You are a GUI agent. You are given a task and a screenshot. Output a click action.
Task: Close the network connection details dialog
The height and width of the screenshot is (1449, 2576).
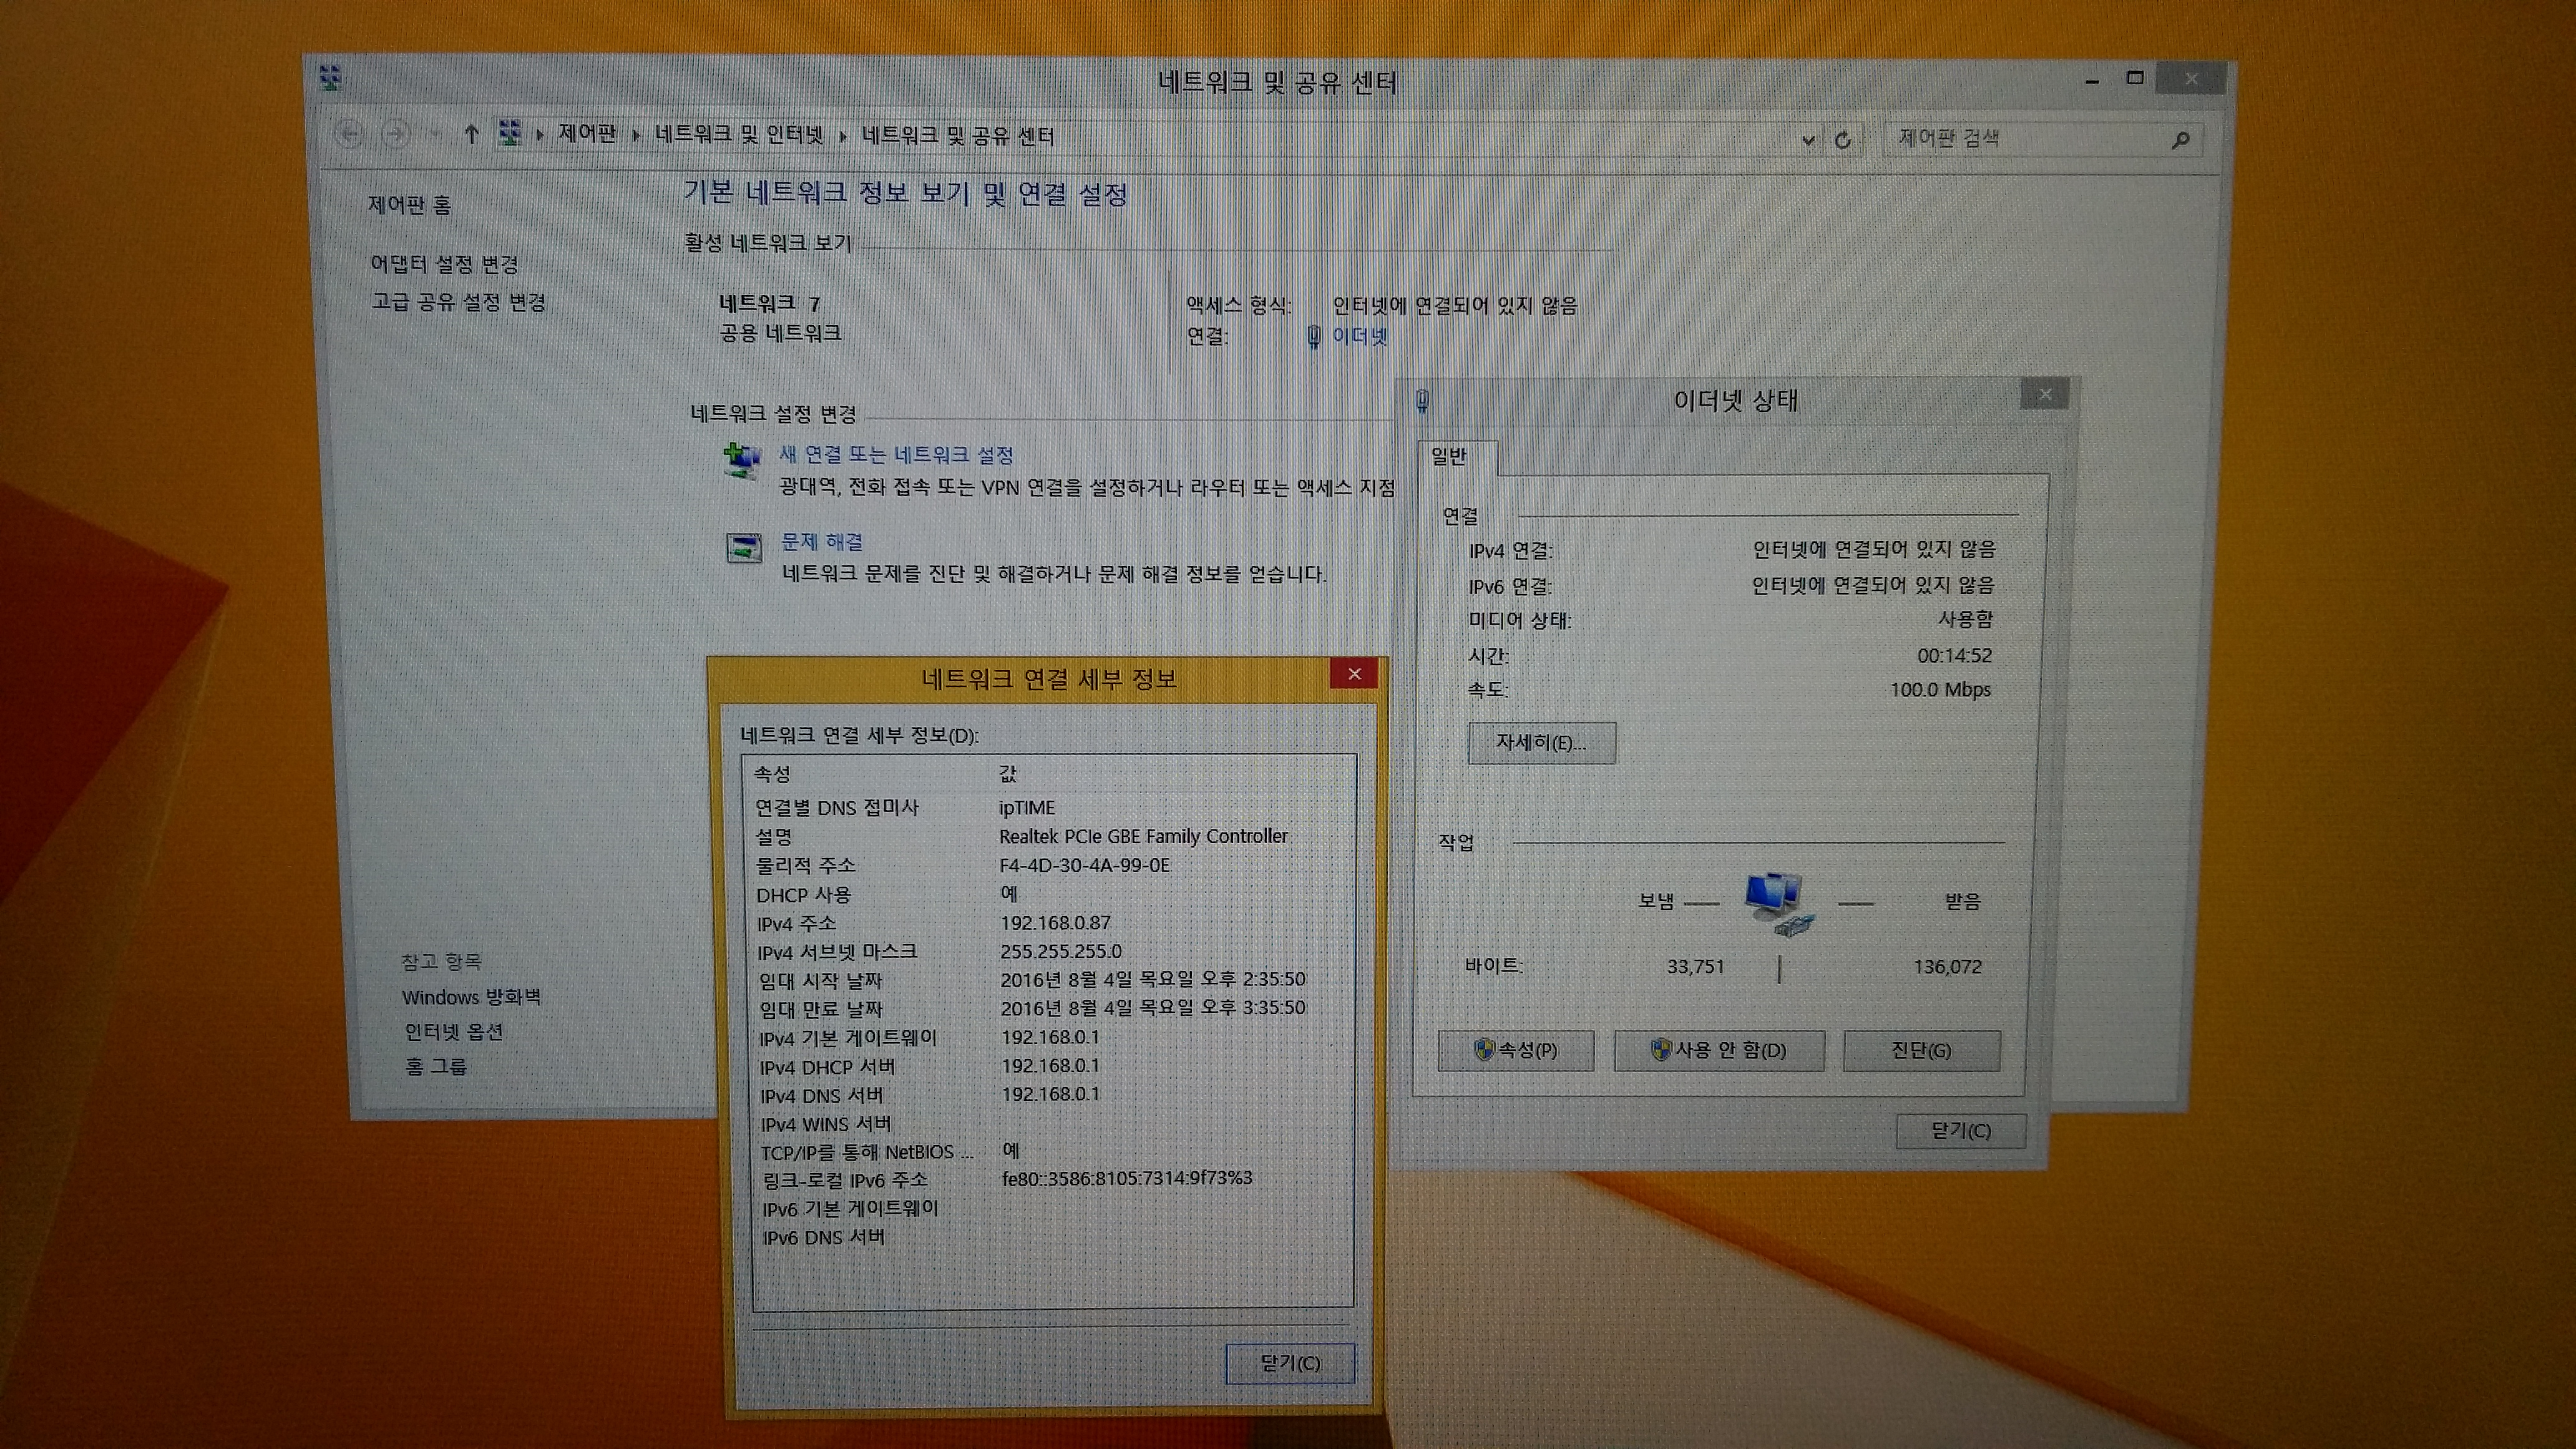(x=1354, y=674)
